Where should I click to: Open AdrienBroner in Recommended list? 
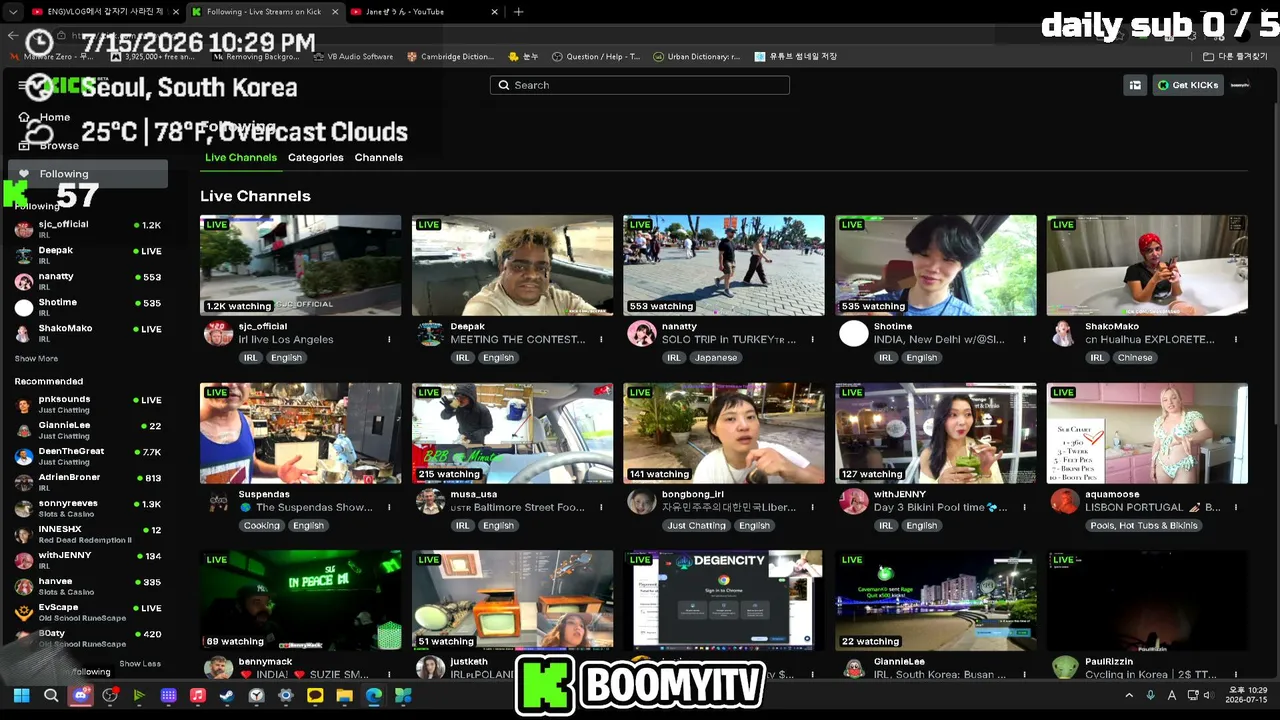pyautogui.click(x=88, y=482)
